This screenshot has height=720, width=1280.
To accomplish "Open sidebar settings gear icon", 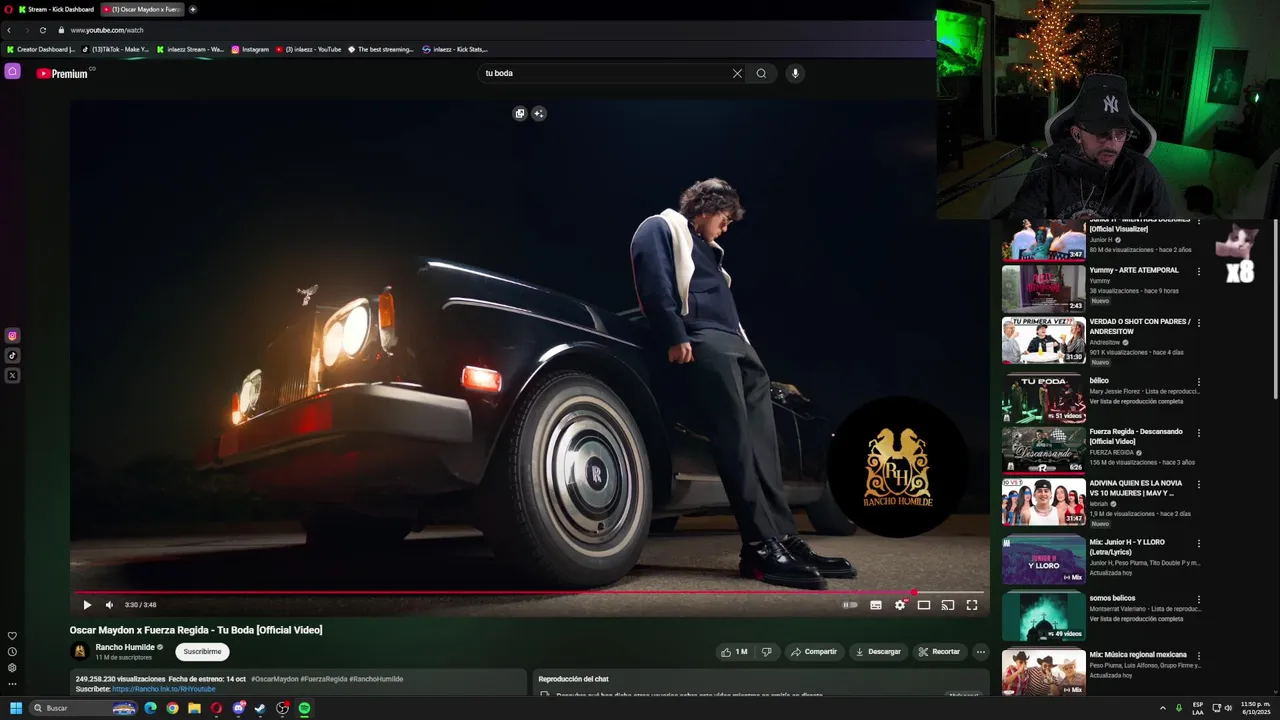I will [x=12, y=668].
